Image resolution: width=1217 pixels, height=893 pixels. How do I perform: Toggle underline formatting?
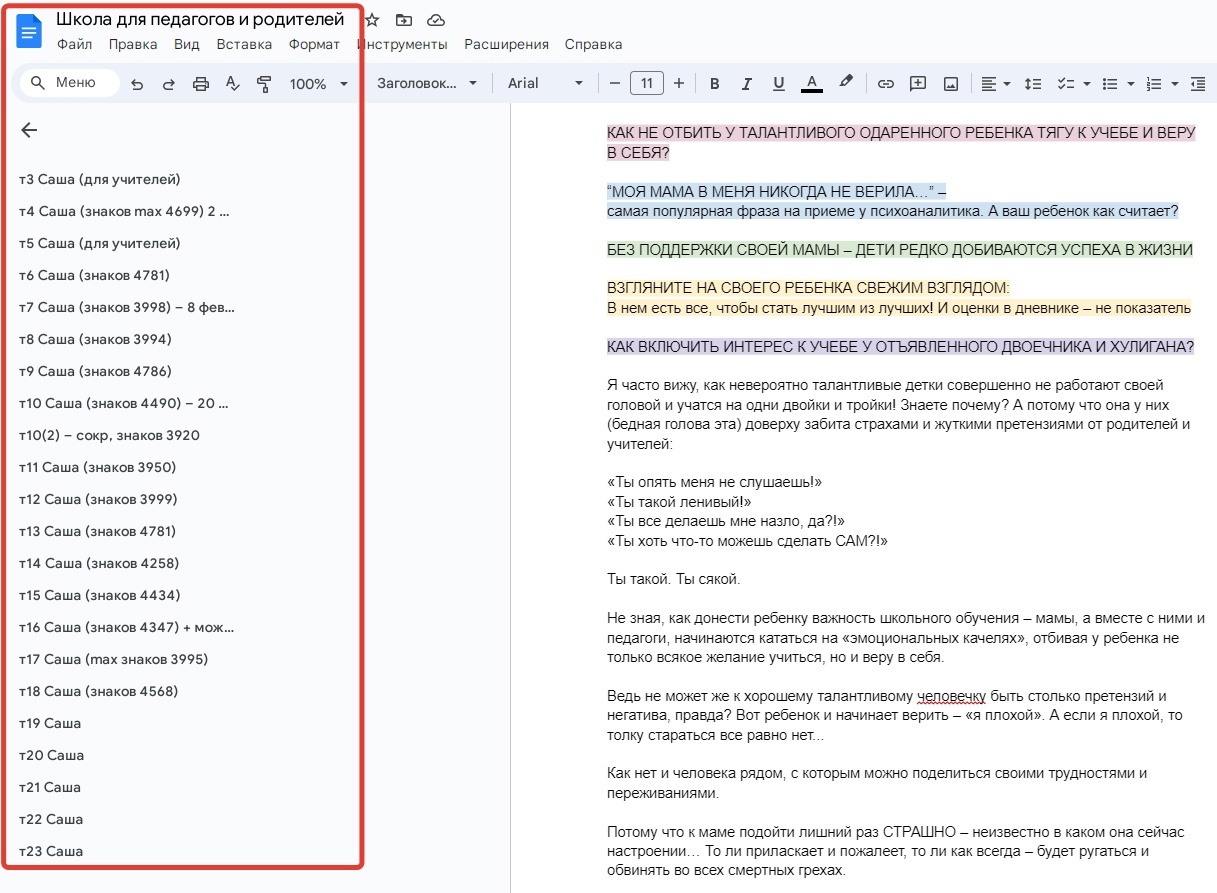click(779, 84)
